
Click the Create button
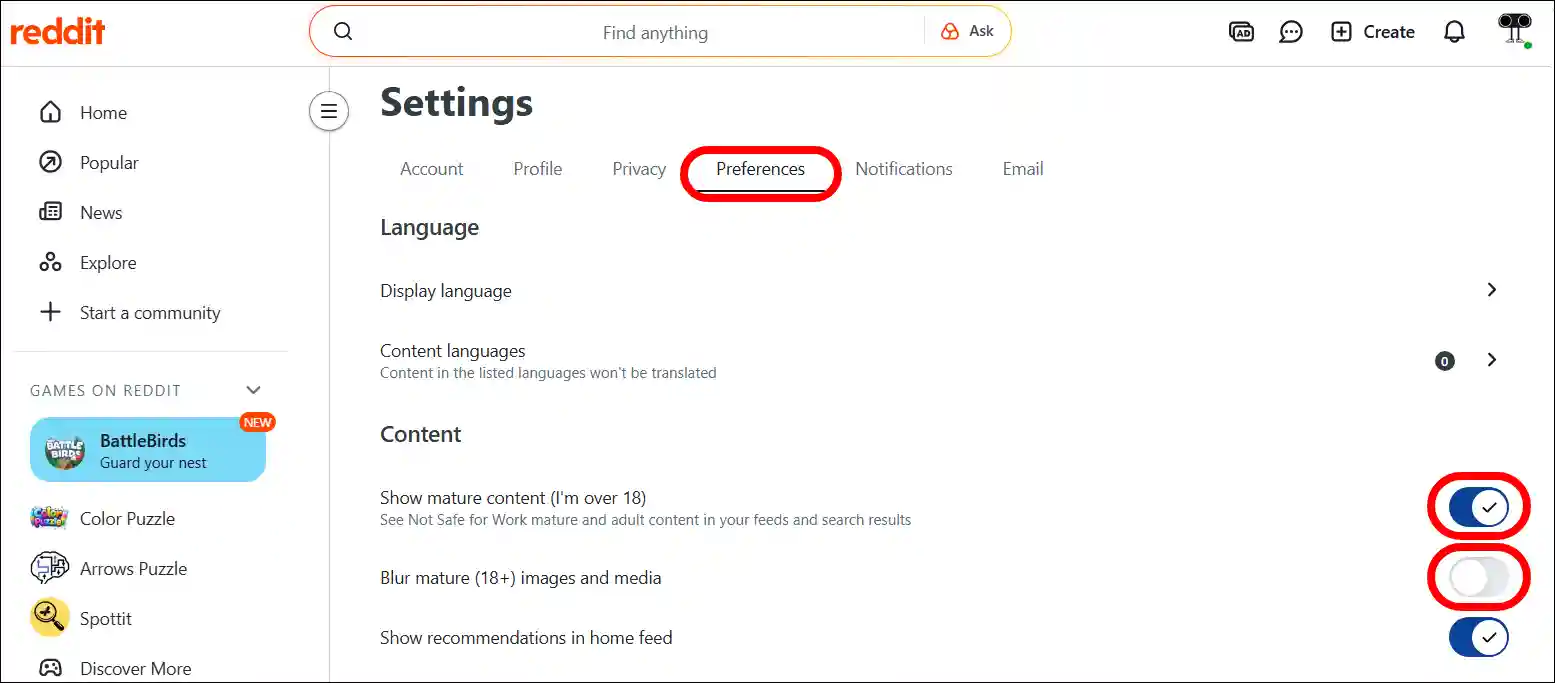coord(1373,31)
